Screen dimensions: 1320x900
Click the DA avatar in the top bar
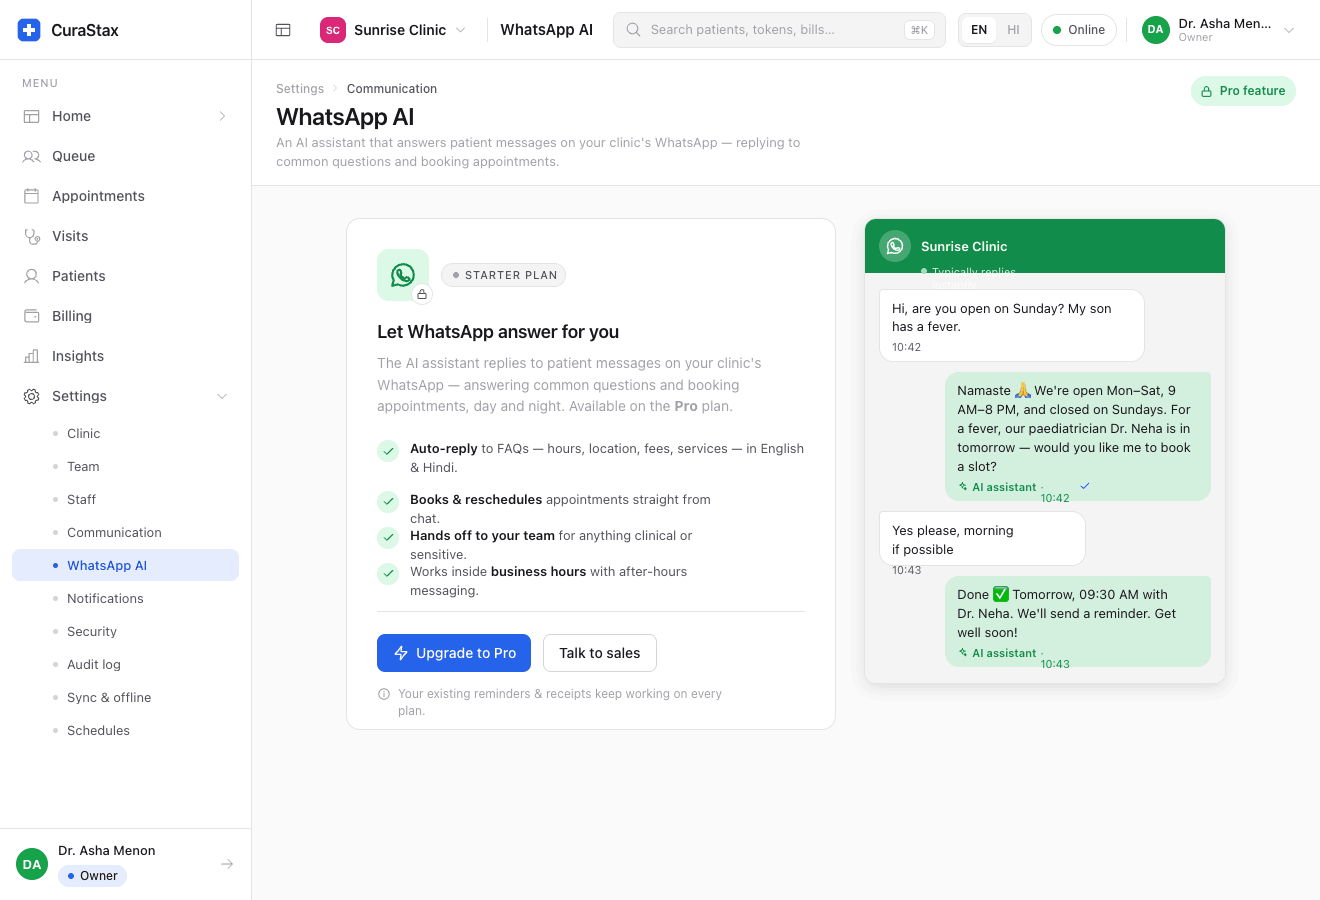(1156, 30)
